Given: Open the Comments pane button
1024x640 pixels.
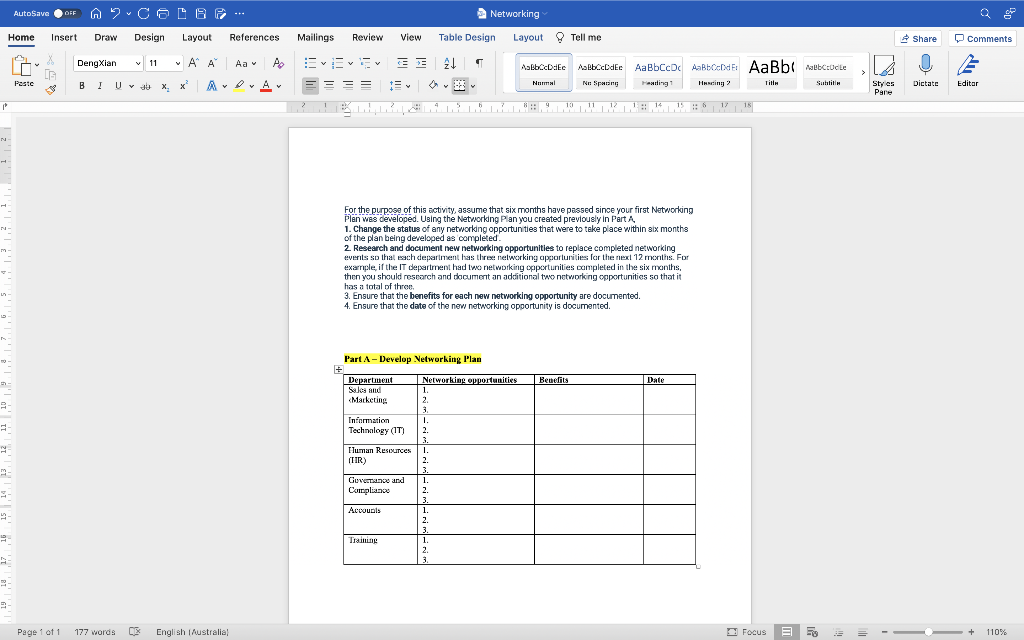Looking at the screenshot, I should click(x=983, y=39).
